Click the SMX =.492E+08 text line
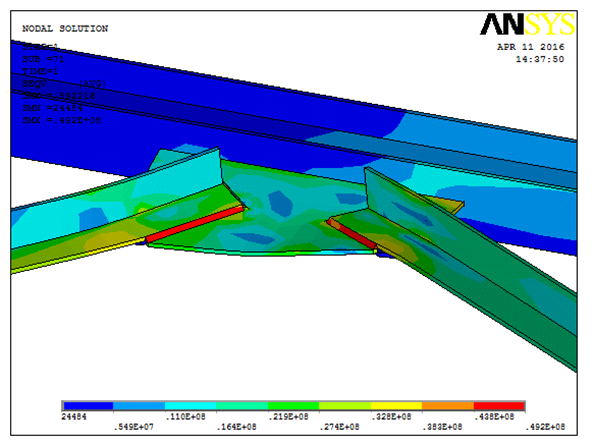This screenshot has height=446, width=595. 61,120
